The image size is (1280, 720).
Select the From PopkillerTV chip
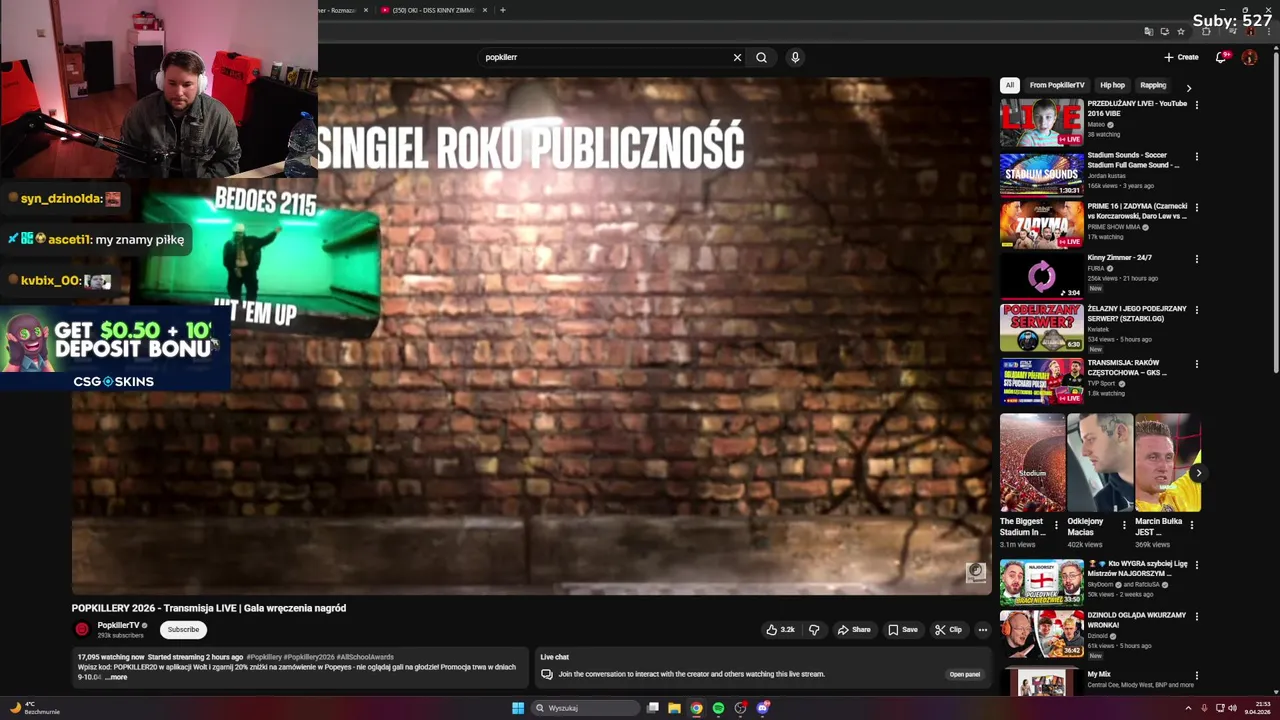(1057, 85)
